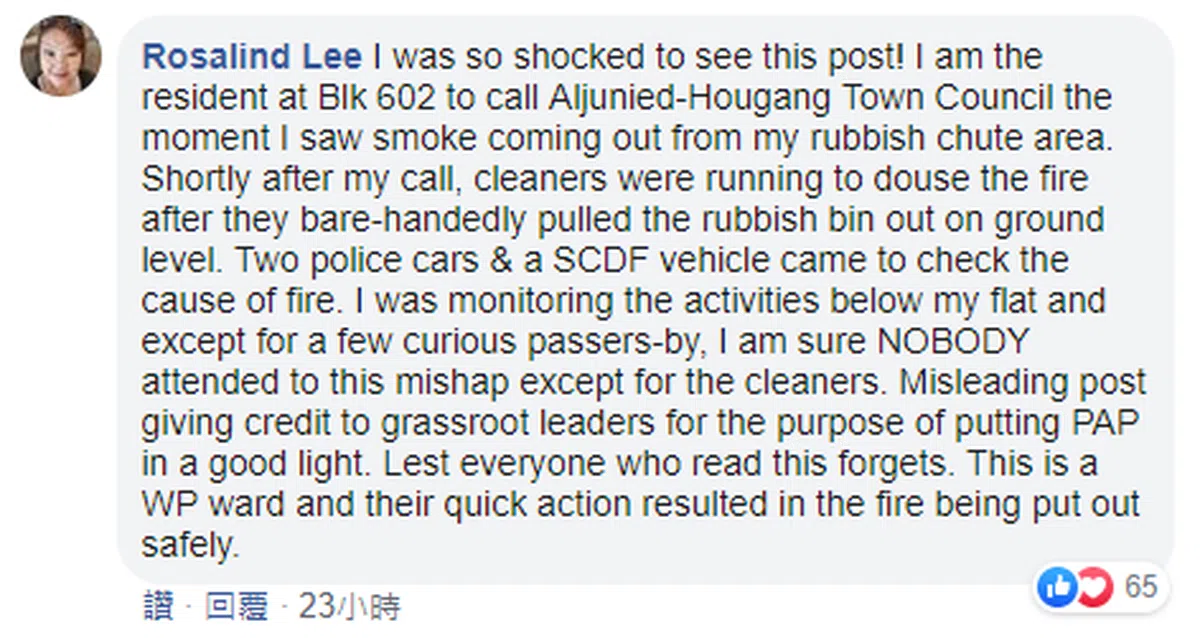
Task: Open the Rosalind Lee profile name link
Action: (x=253, y=55)
